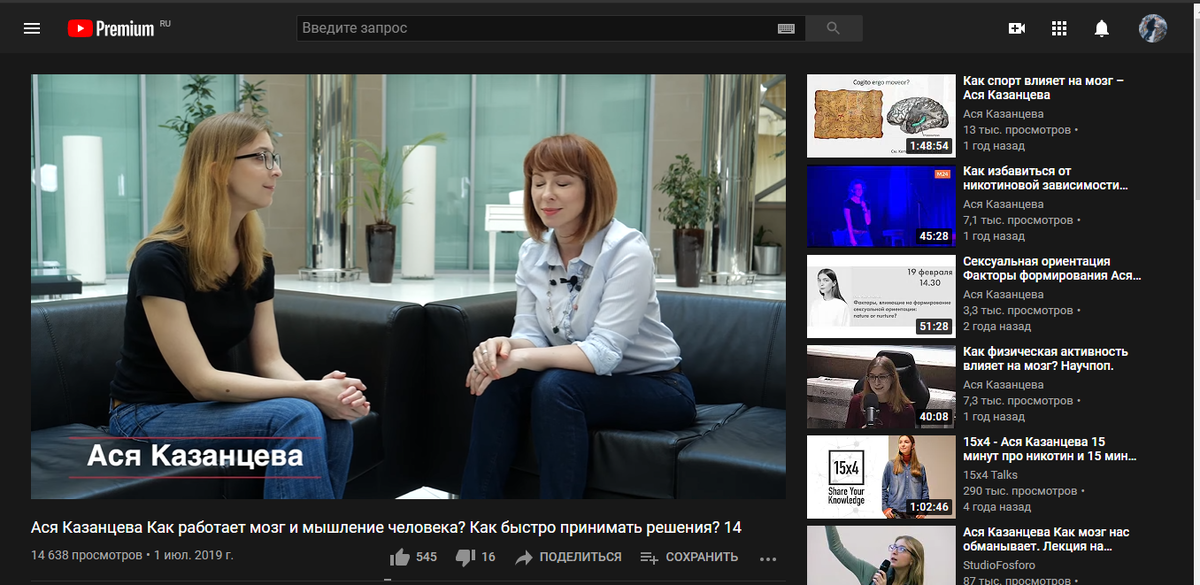The height and width of the screenshot is (585, 1200).
Task: Open the nicotine addiction video thumbnail
Action: tap(880, 206)
